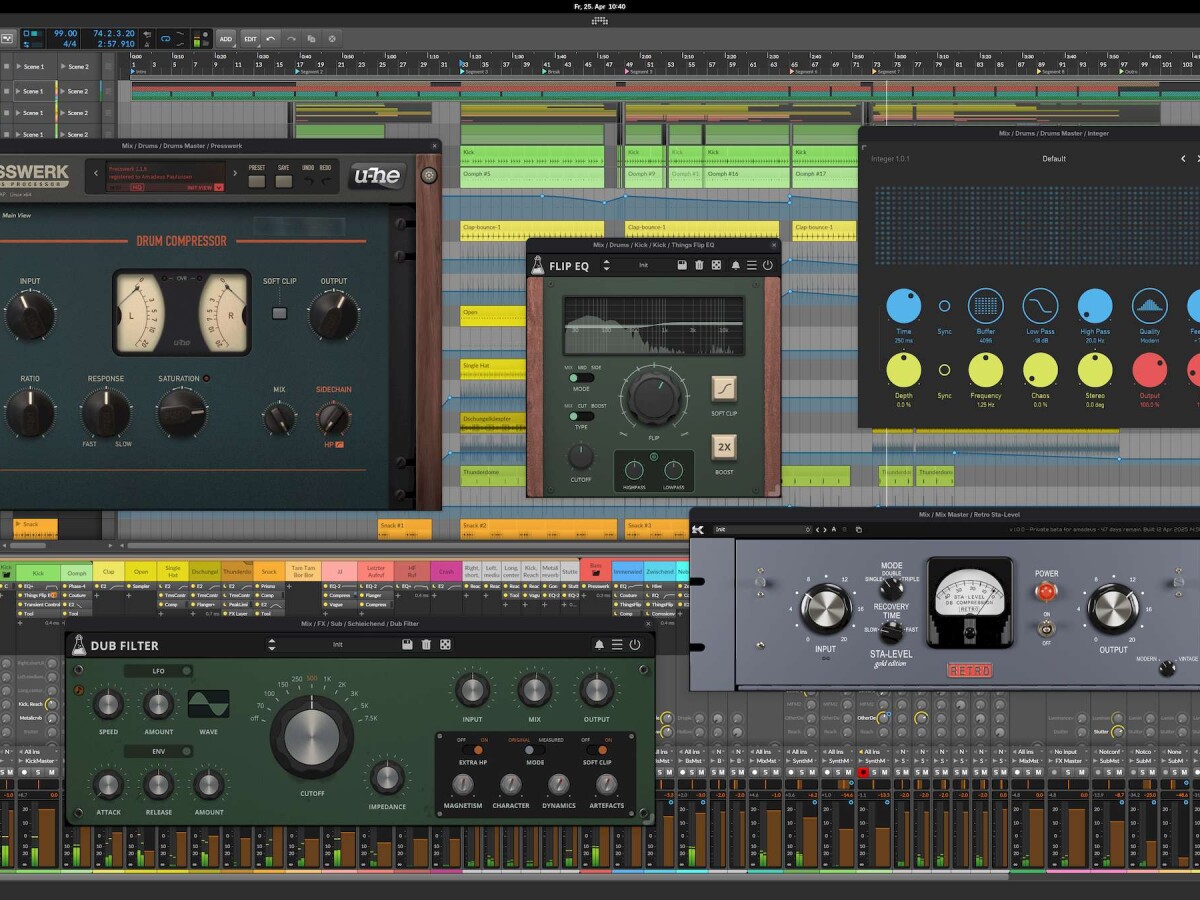Flip the Sta-Level power switch

click(1046, 628)
